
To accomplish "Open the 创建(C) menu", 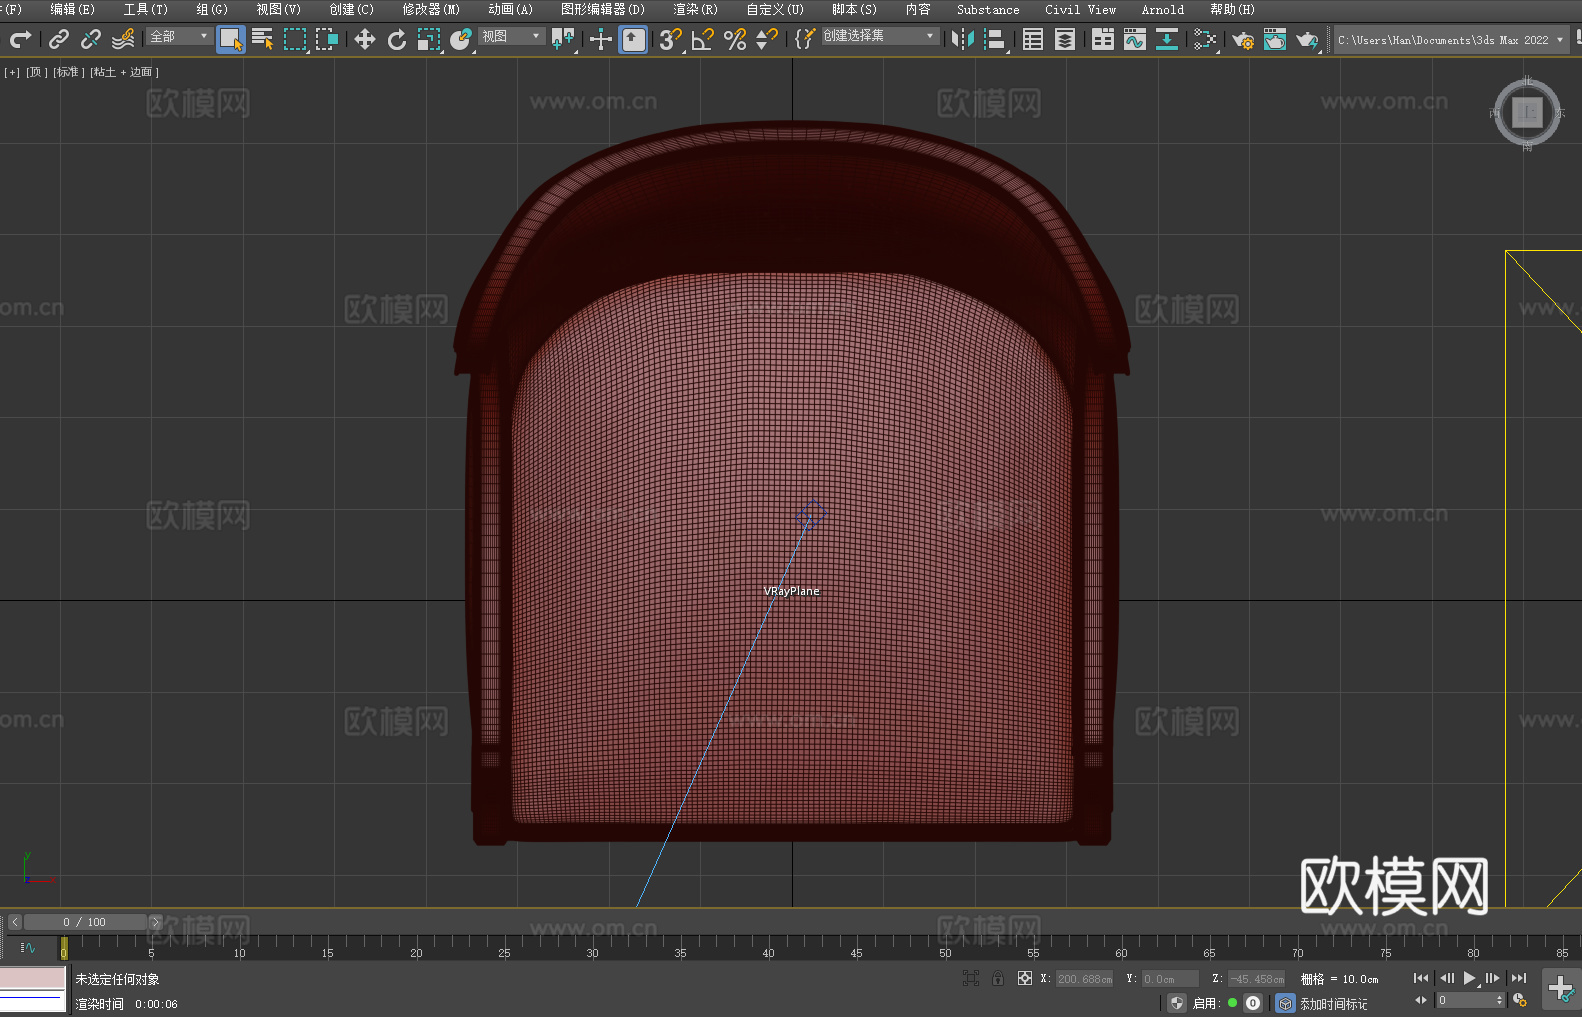I will (352, 9).
